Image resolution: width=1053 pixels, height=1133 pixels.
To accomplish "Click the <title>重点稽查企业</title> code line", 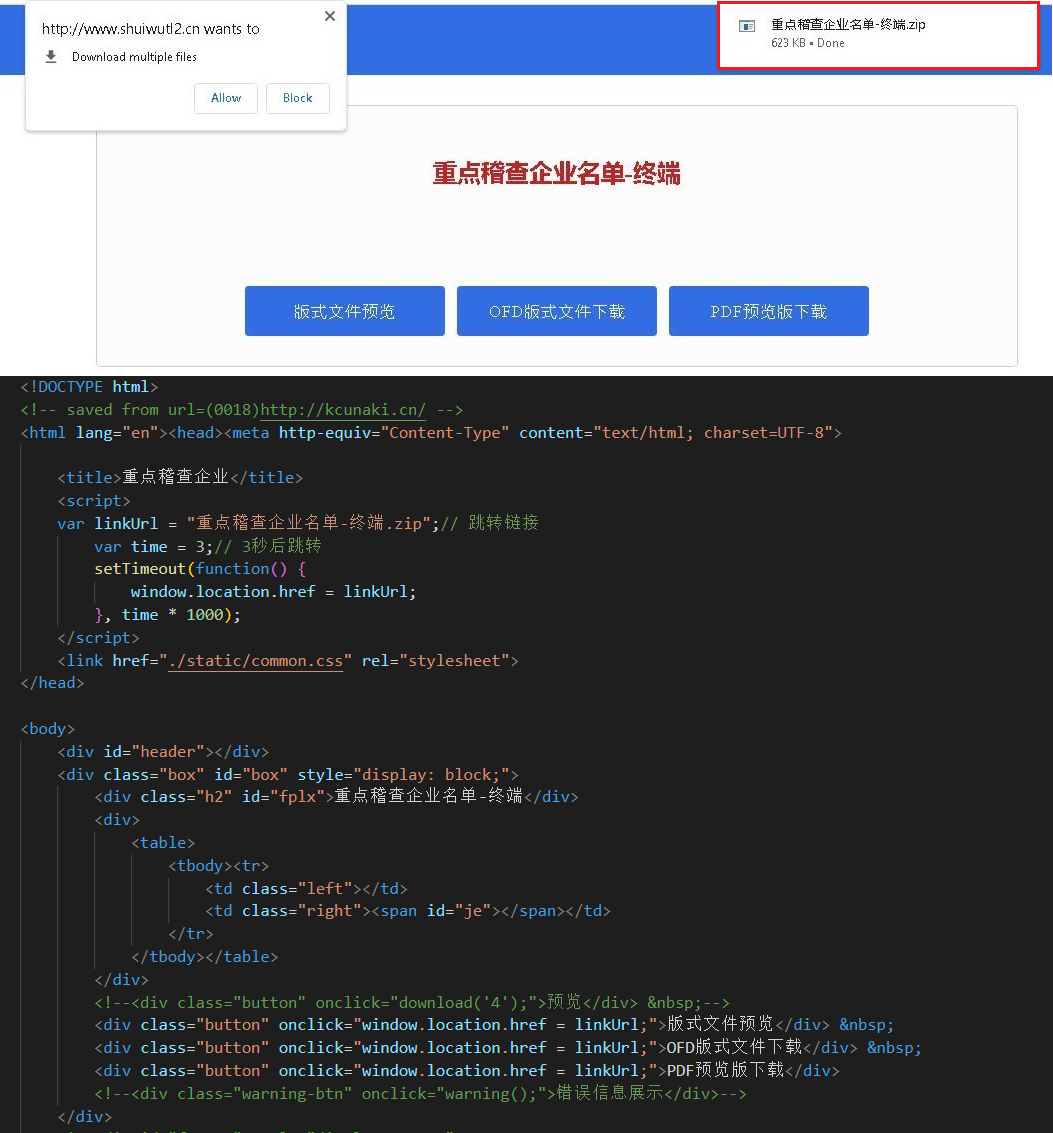I will (x=180, y=478).
